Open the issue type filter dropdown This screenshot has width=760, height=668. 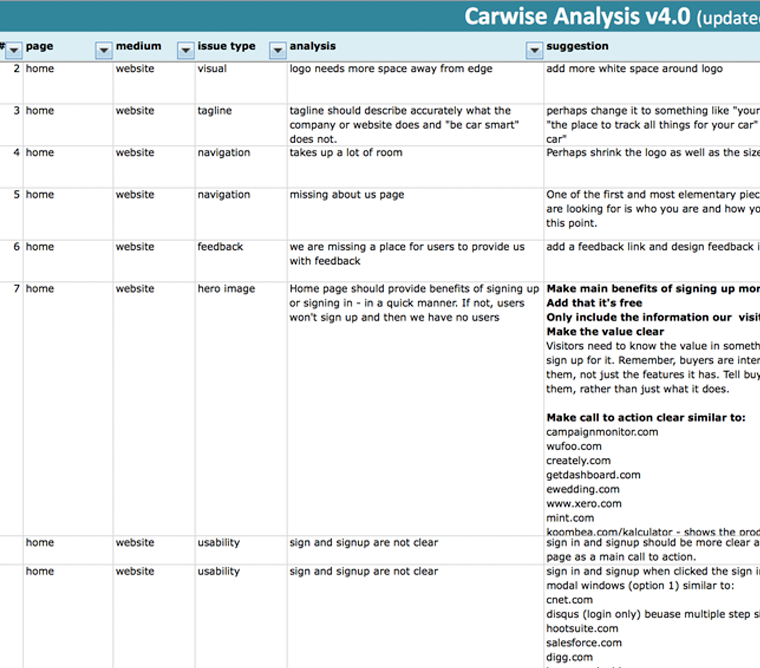coord(277,50)
